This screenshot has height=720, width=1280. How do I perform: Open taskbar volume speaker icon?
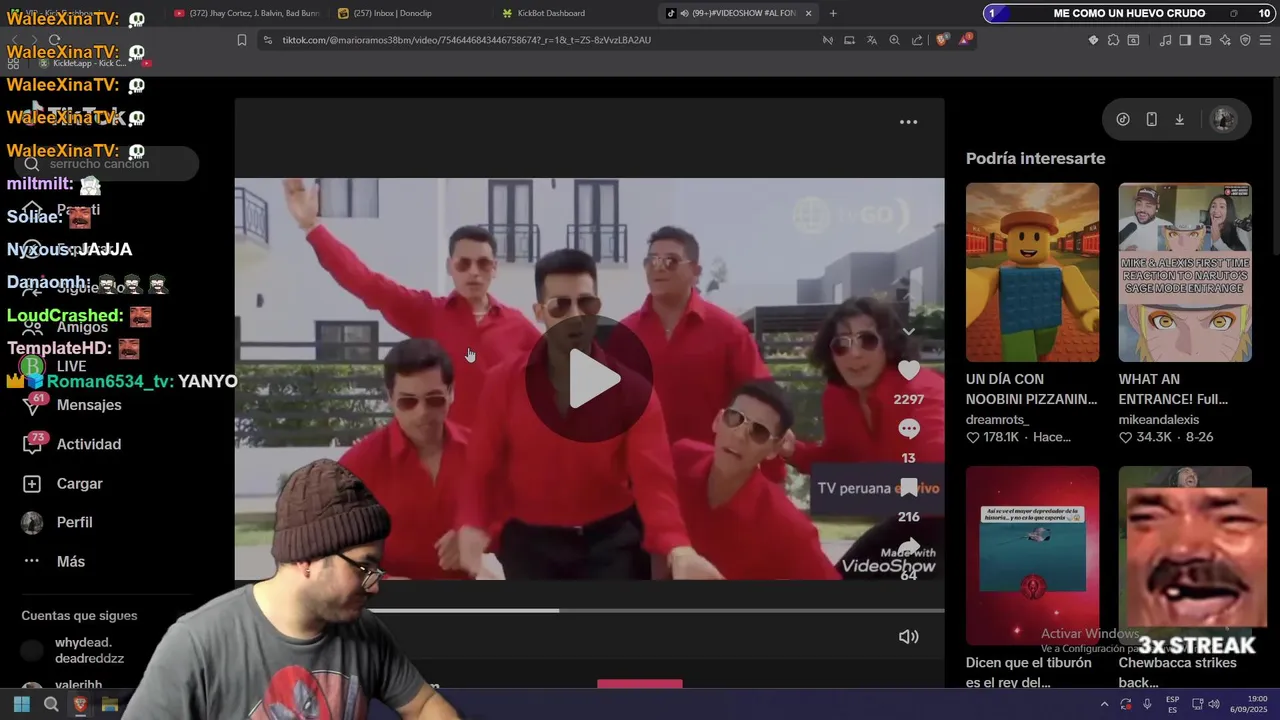tap(1213, 704)
